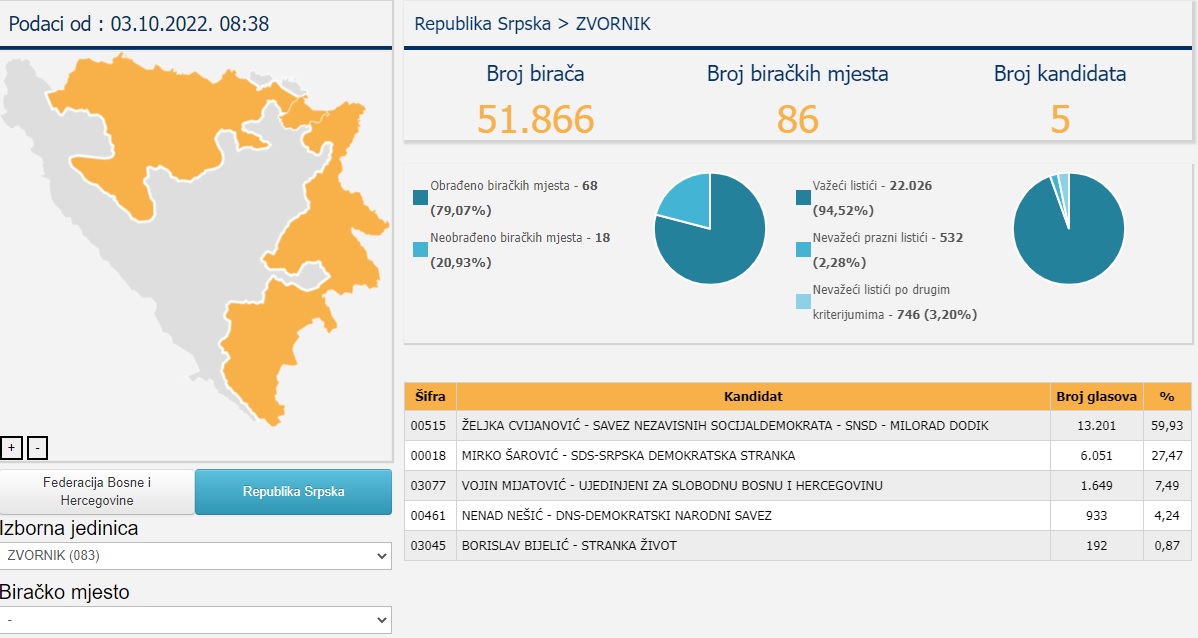Click the Važeći listići legend swatch
1198x638 pixels.
[x=805, y=197]
